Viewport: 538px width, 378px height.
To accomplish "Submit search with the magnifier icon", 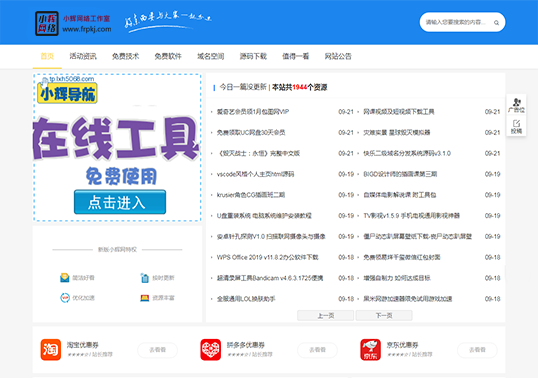I will click(496, 23).
